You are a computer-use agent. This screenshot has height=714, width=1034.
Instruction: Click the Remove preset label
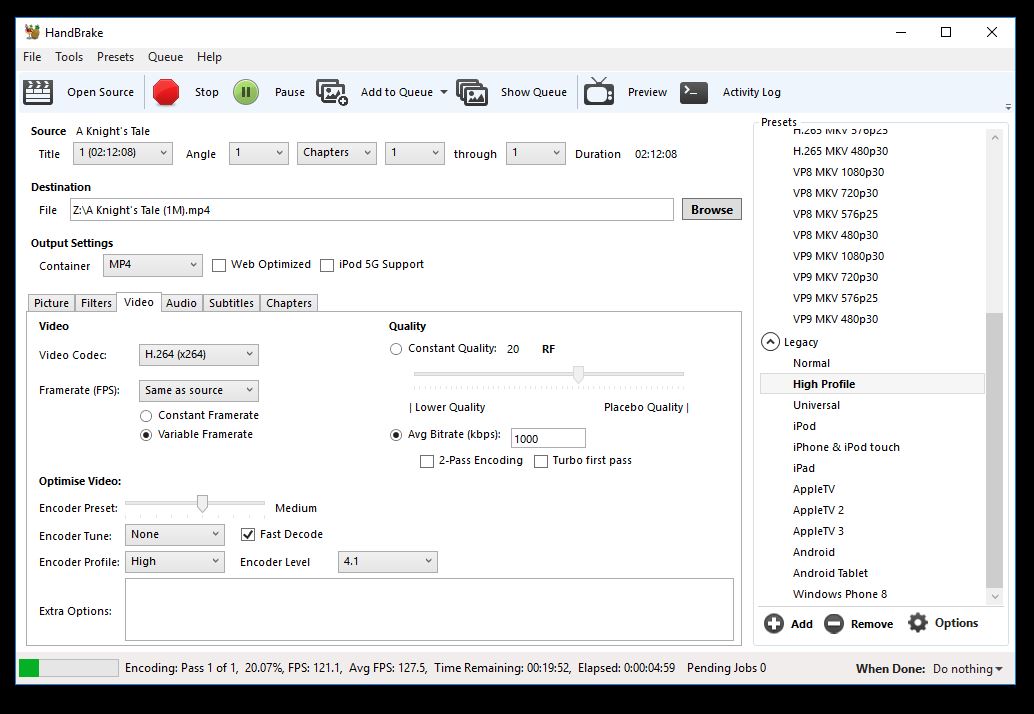872,624
